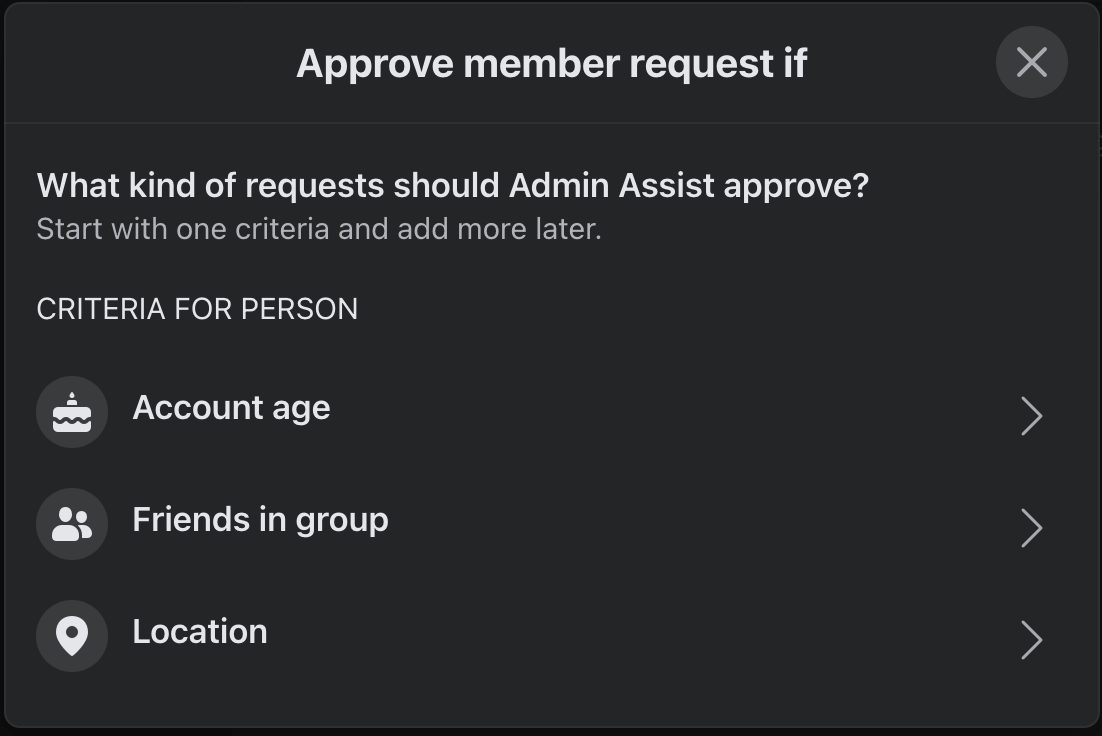Image resolution: width=1102 pixels, height=736 pixels.
Task: Click the word 'age' in Account age
Action: click(x=302, y=409)
